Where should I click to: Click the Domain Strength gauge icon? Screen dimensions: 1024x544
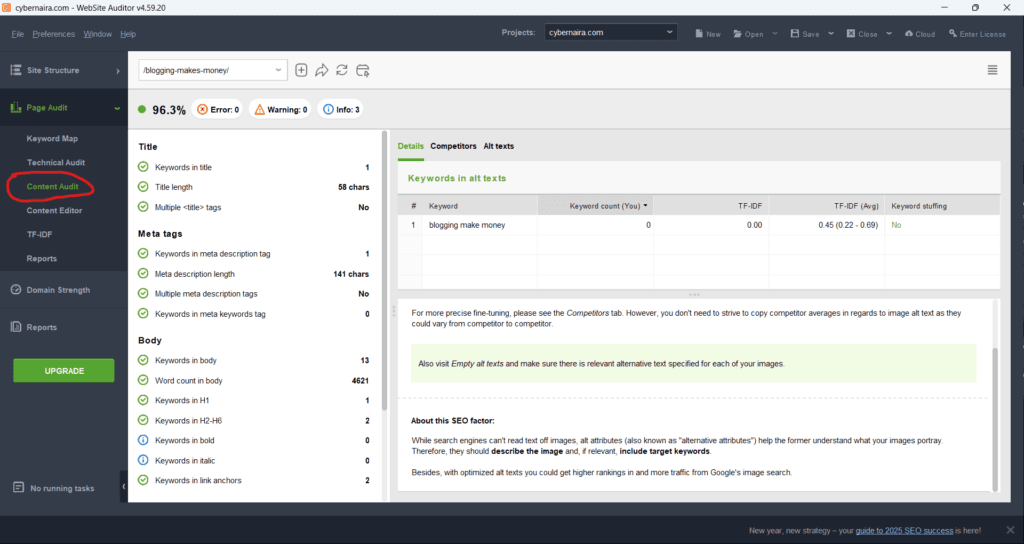(16, 289)
